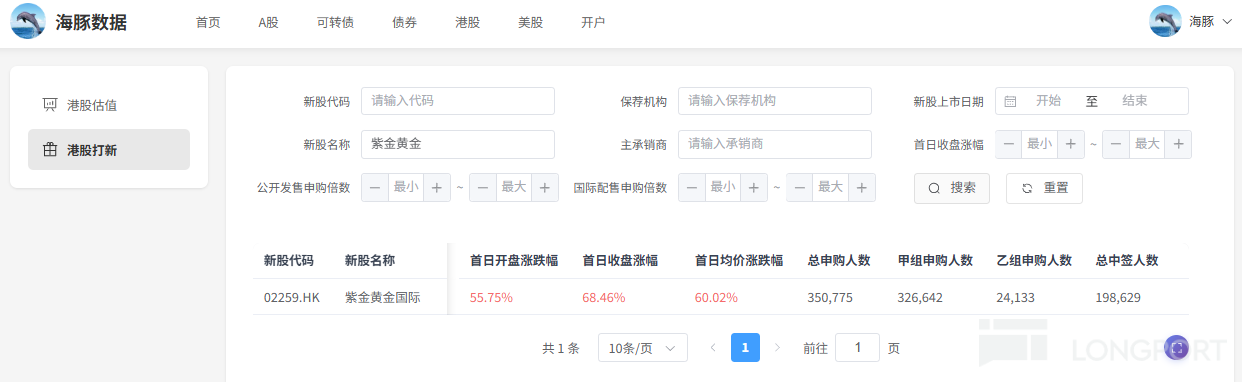Open the 开户 menu item
Viewport: 1242px width, 382px height.
pyautogui.click(x=593, y=22)
